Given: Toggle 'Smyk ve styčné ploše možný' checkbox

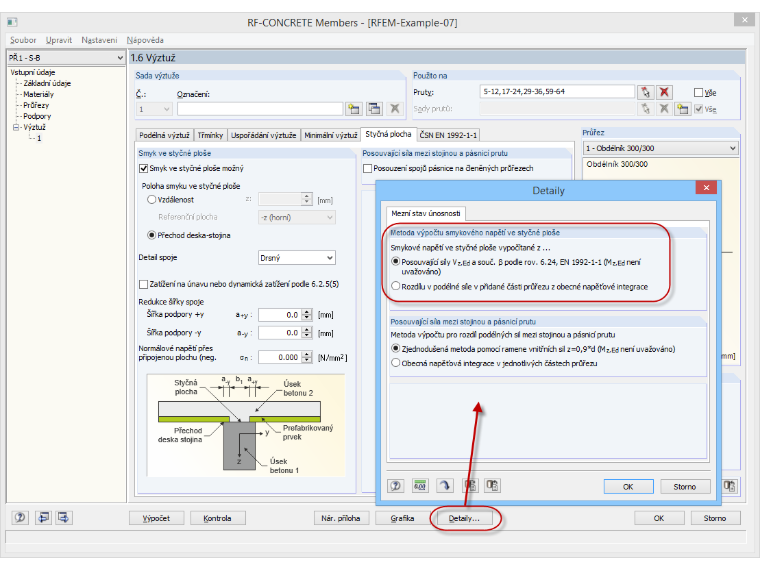Looking at the screenshot, I should [x=143, y=169].
